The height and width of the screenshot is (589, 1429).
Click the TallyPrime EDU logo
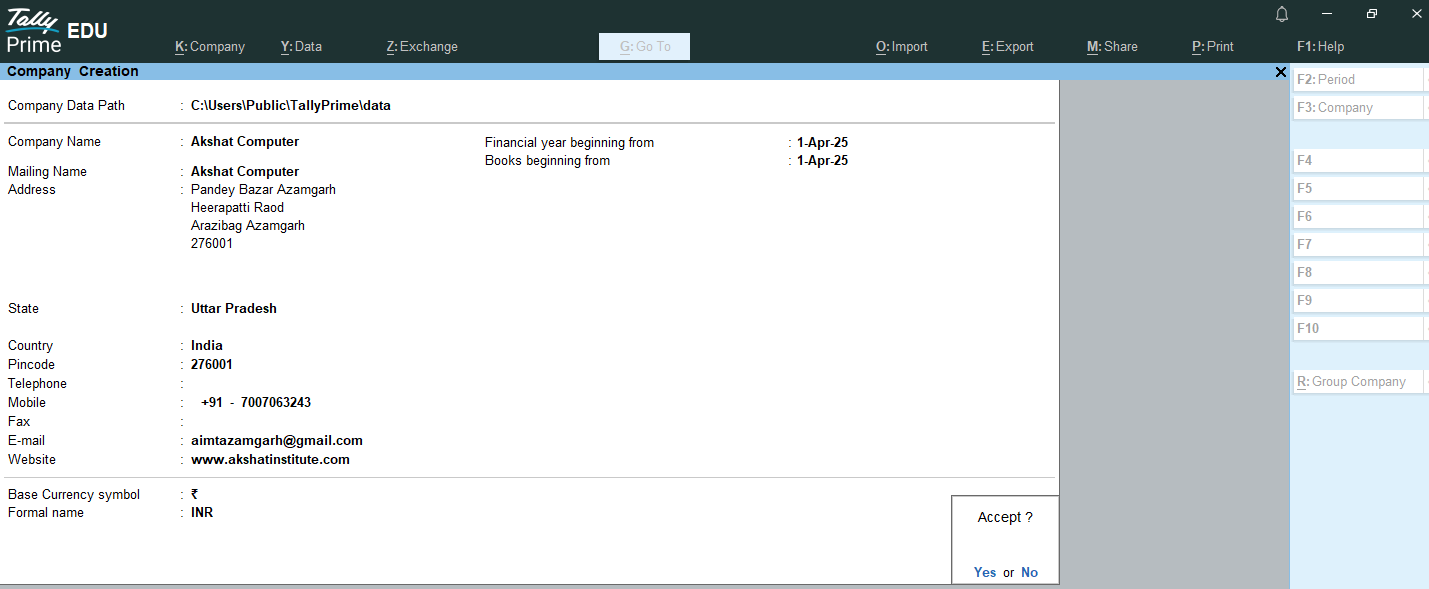click(56, 31)
